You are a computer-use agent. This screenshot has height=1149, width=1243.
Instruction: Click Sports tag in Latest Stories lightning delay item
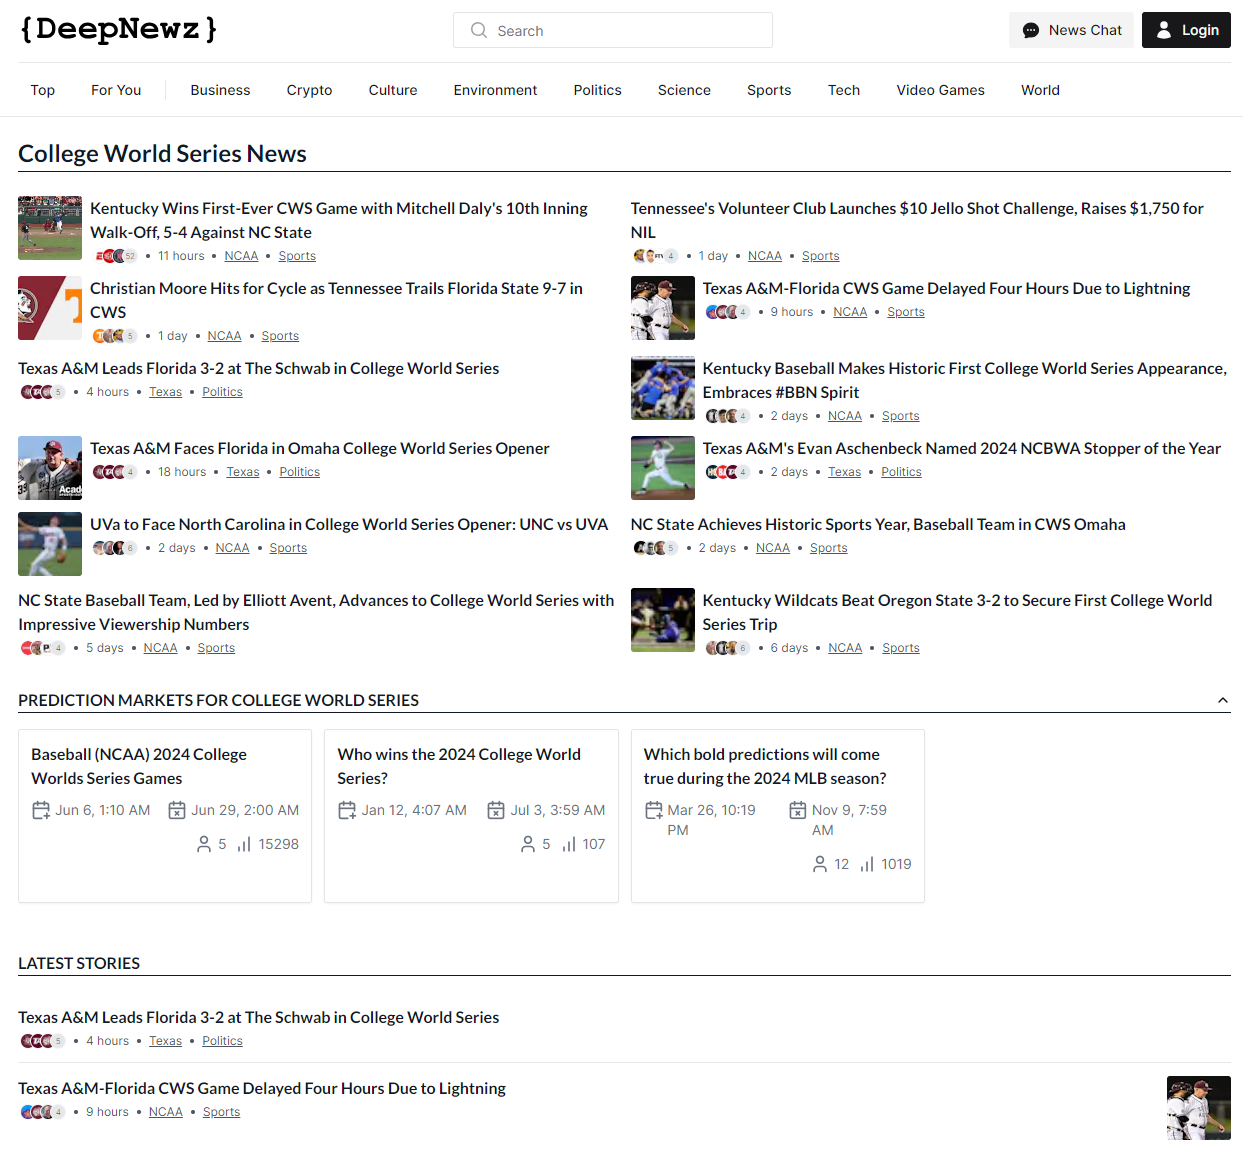[x=221, y=1112]
